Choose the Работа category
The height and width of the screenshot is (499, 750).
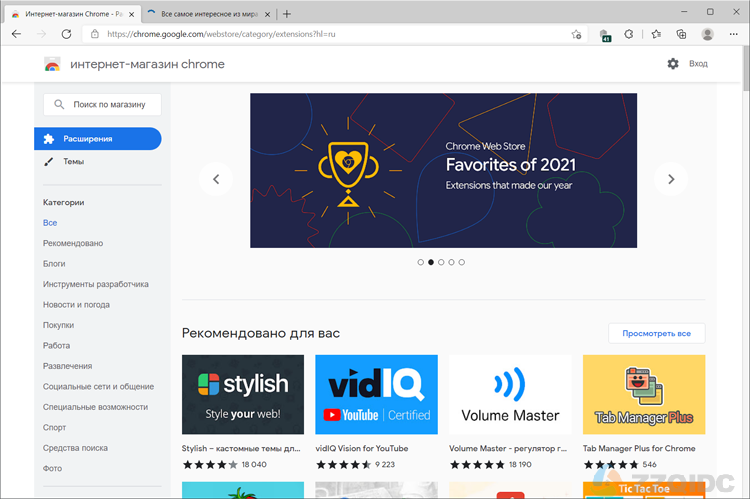click(56, 346)
